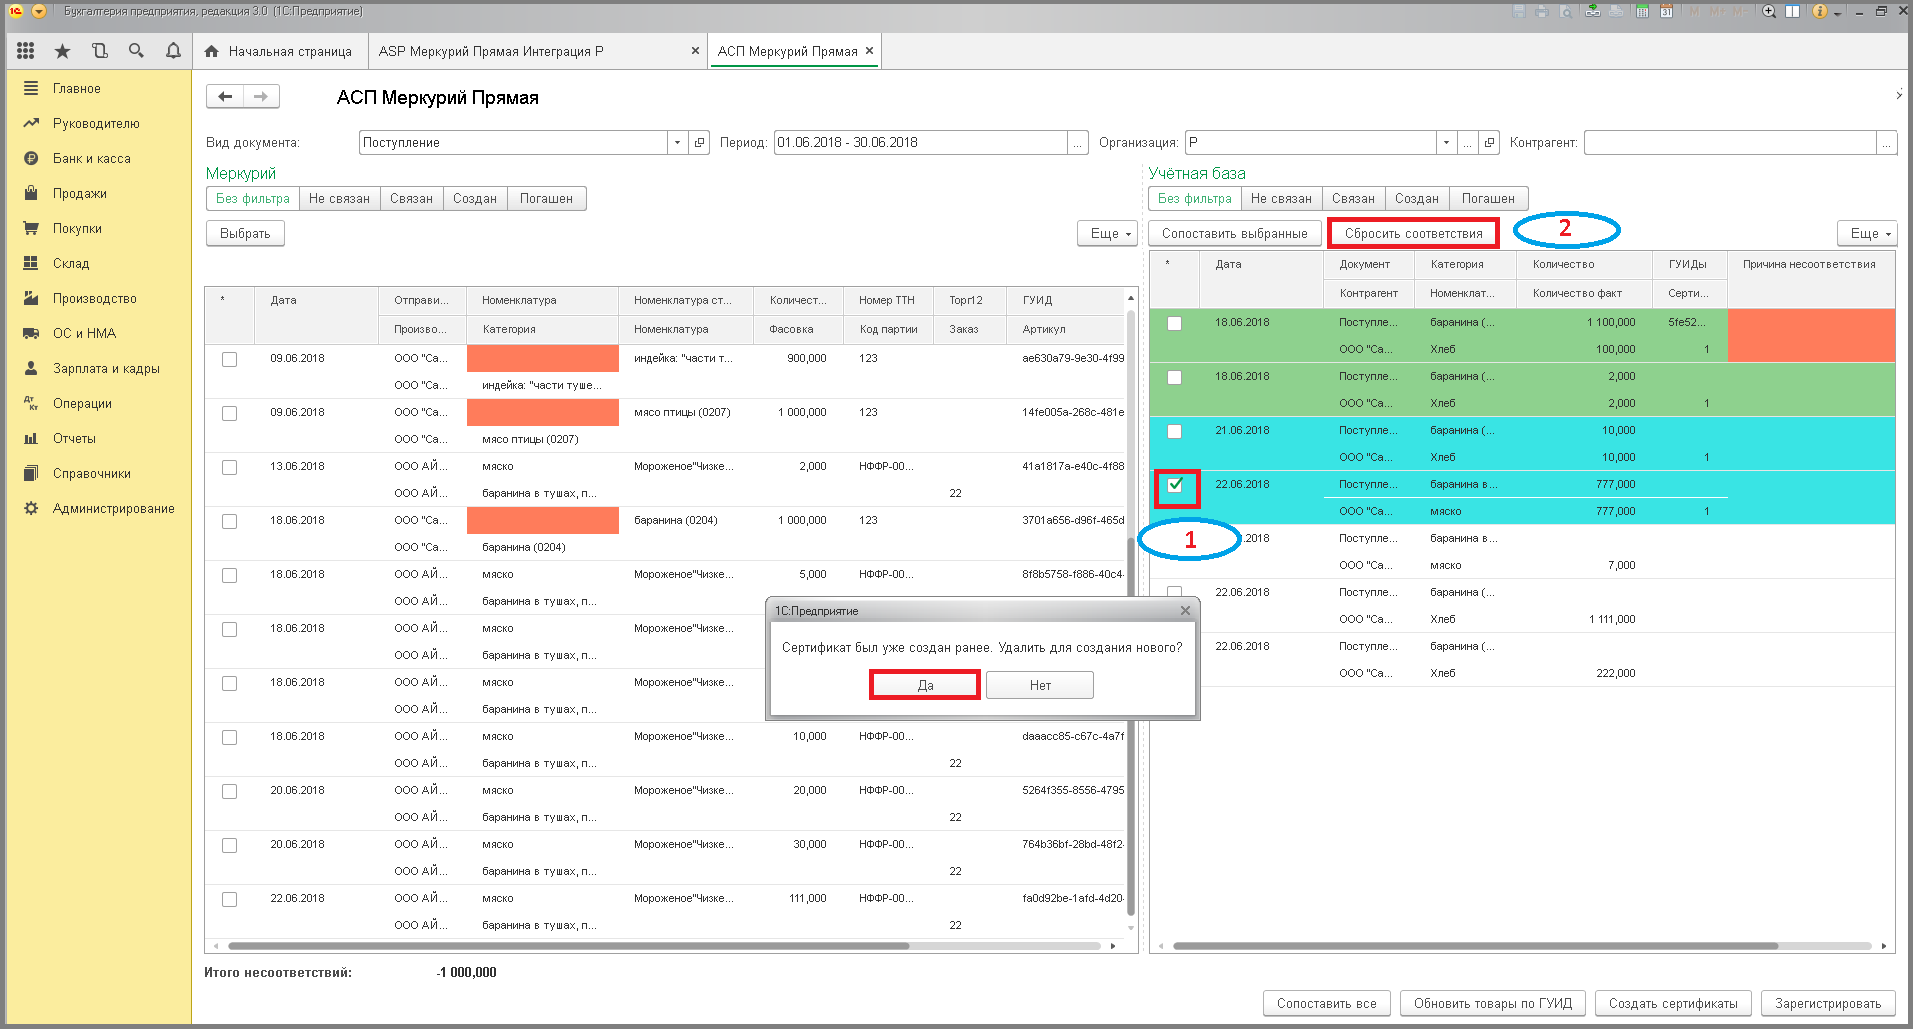Screen dimensions: 1913x1029
Task: Open the history icon in top panel
Action: (99, 51)
